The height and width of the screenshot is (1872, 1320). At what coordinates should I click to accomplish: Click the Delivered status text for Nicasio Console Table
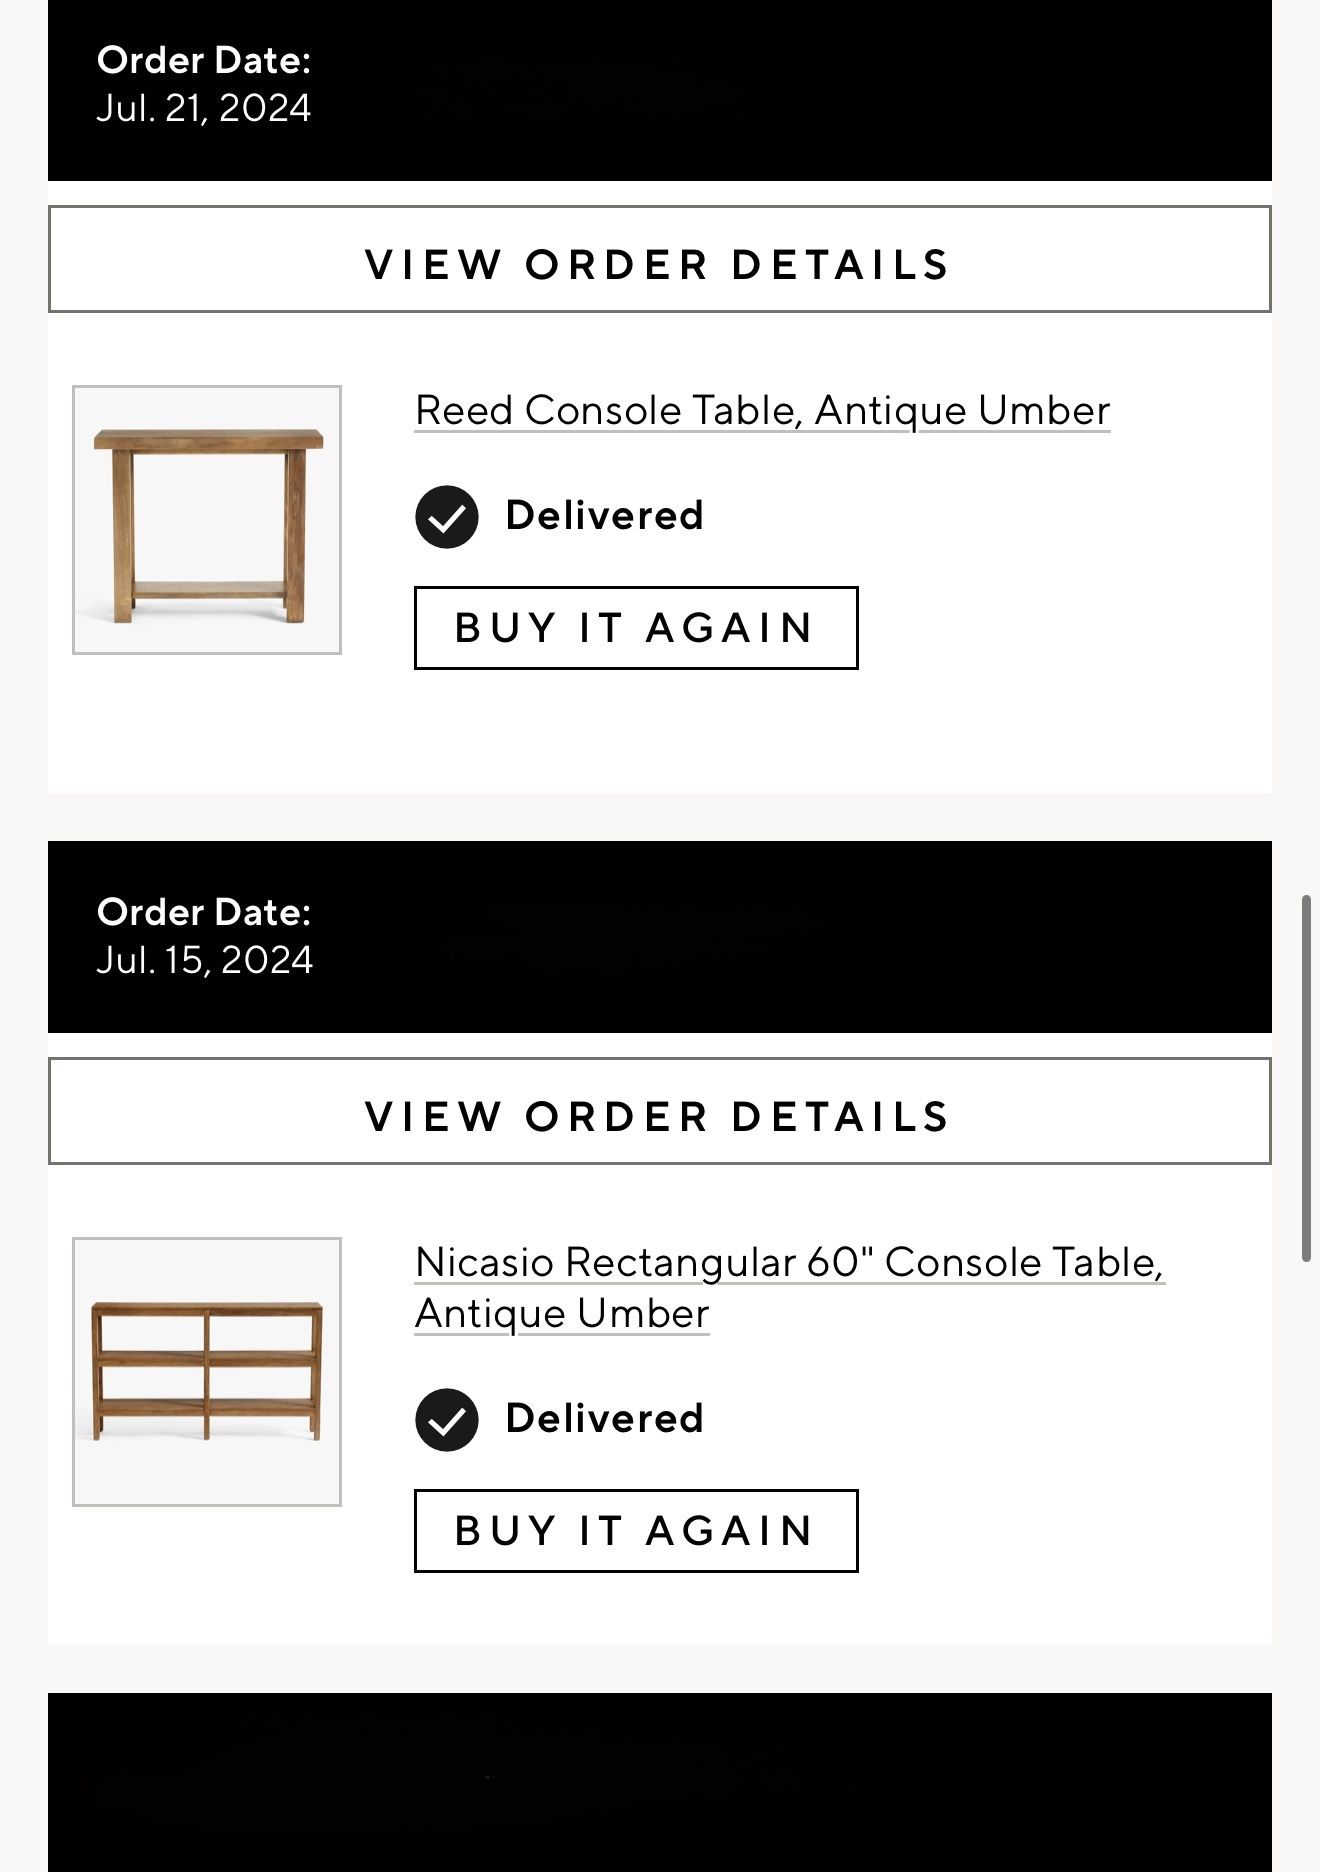[604, 1419]
